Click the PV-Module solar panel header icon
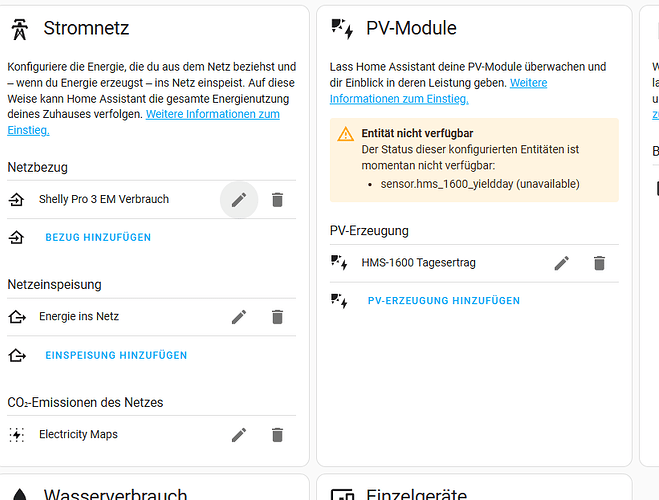This screenshot has height=500, width=659. point(342,29)
